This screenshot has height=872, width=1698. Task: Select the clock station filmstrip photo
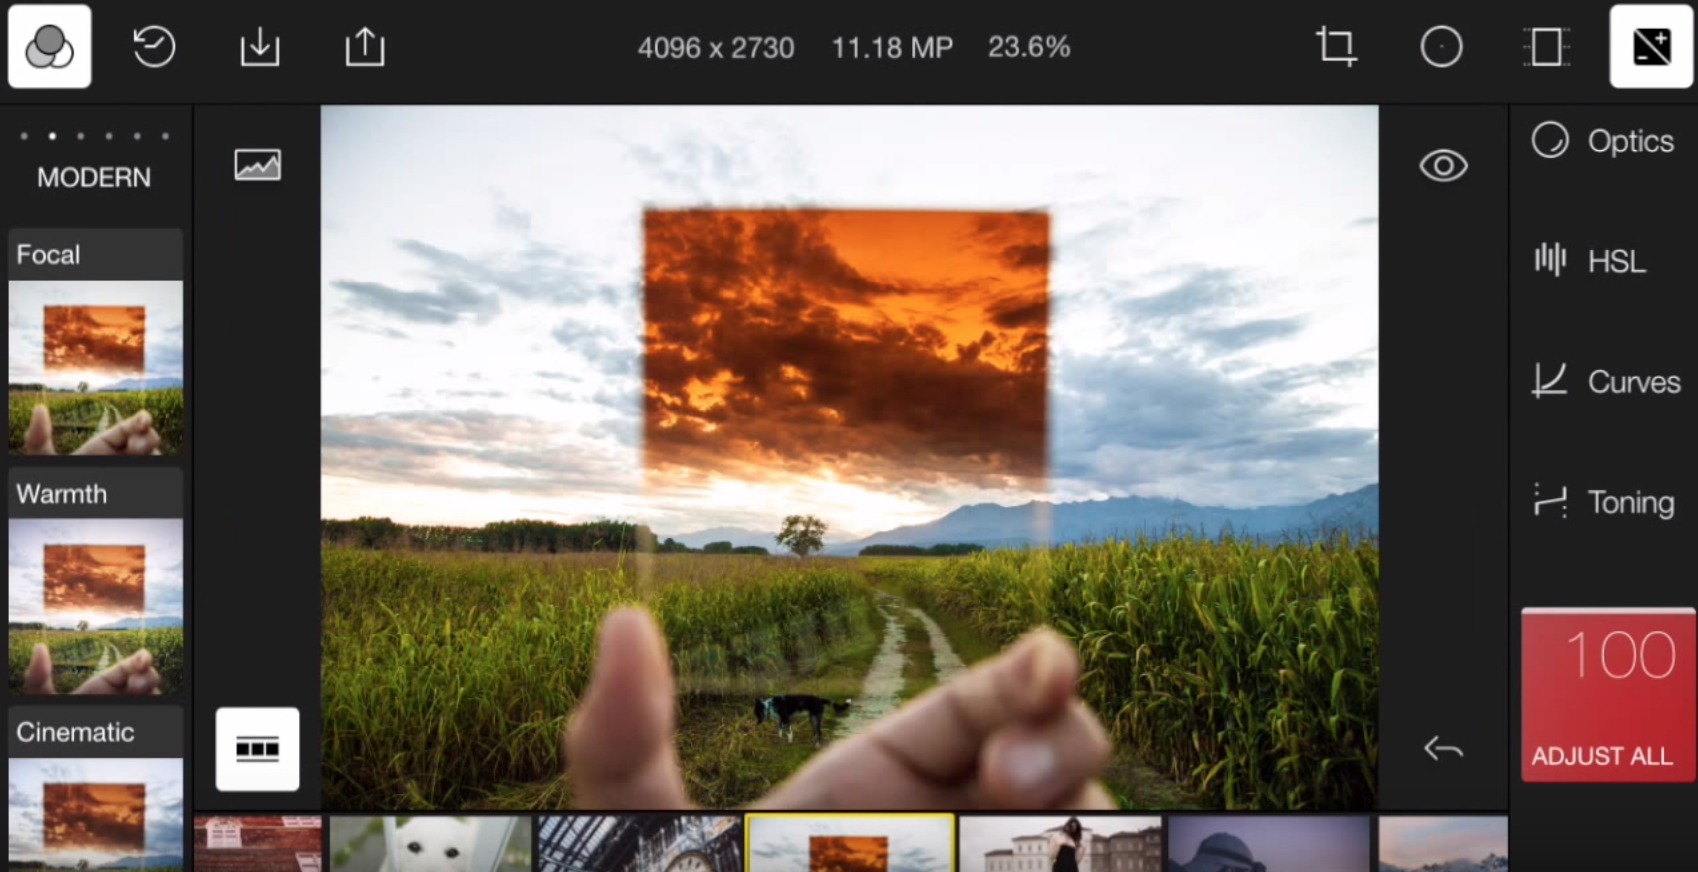click(639, 844)
